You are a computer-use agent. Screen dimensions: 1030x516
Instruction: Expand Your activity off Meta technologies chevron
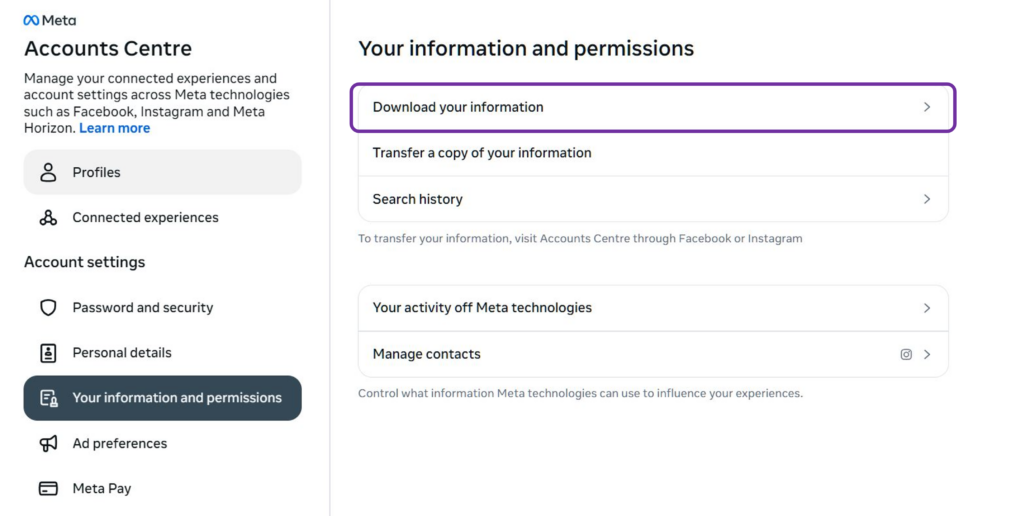[927, 308]
